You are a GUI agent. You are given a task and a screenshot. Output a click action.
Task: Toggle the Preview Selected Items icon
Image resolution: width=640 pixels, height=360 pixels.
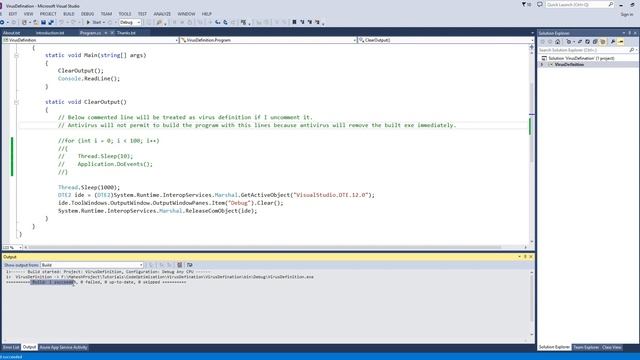click(x=620, y=42)
